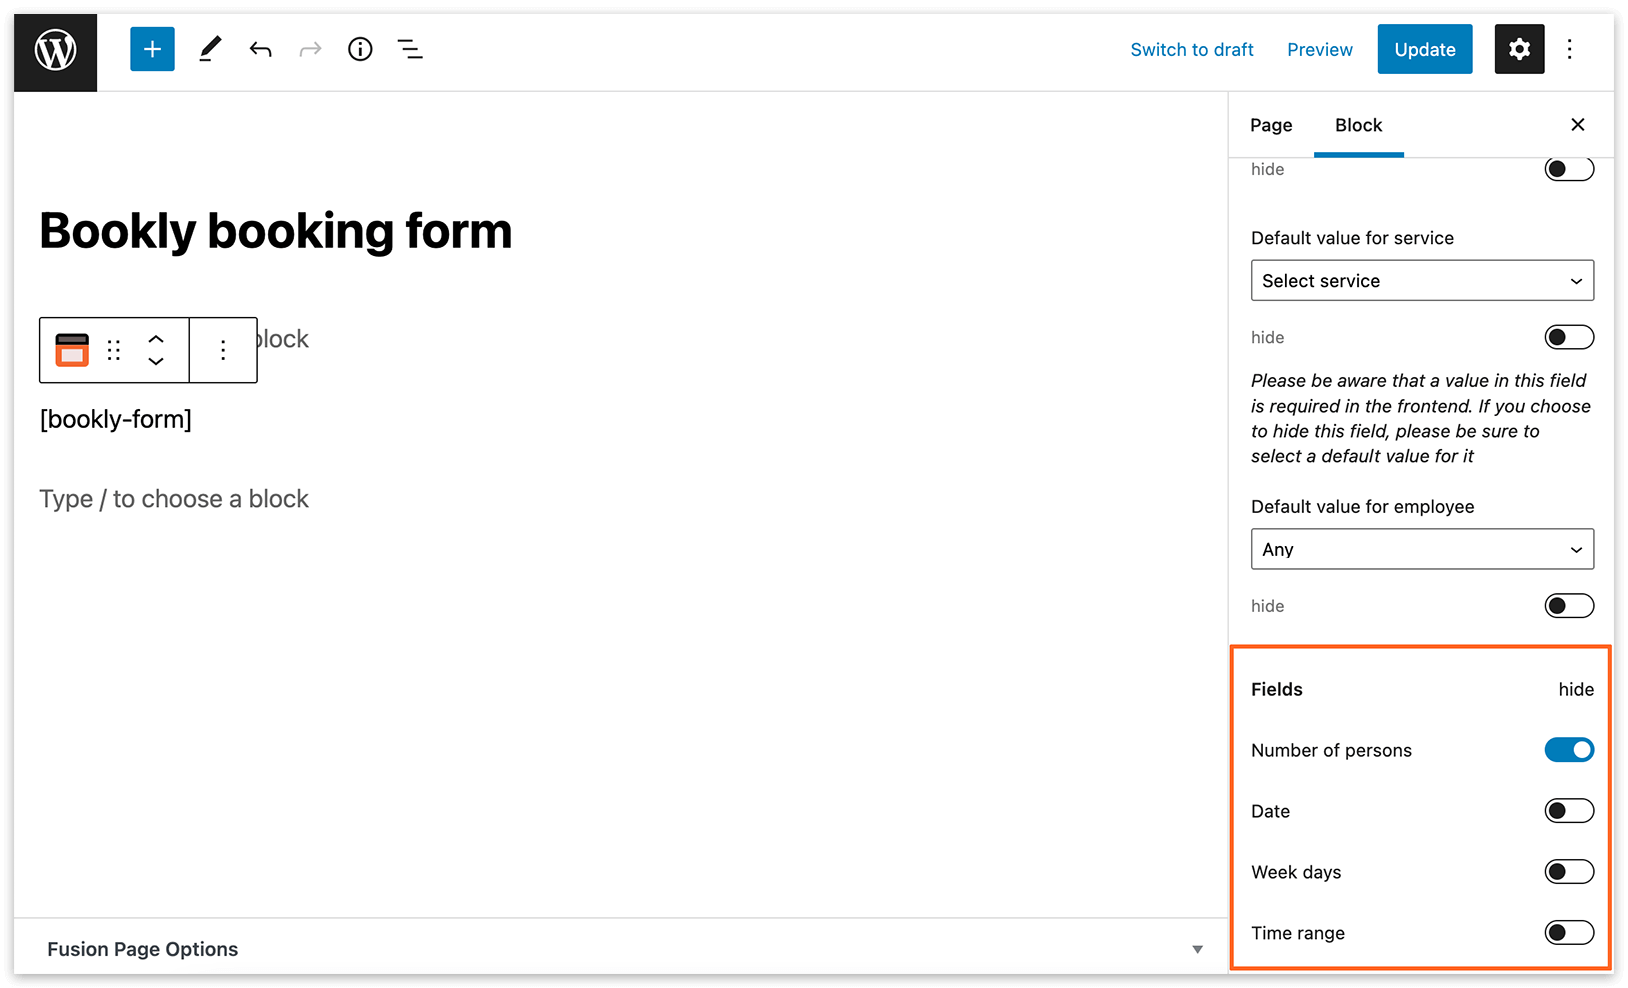
Task: Click the 'Week days' label
Action: 1296,872
